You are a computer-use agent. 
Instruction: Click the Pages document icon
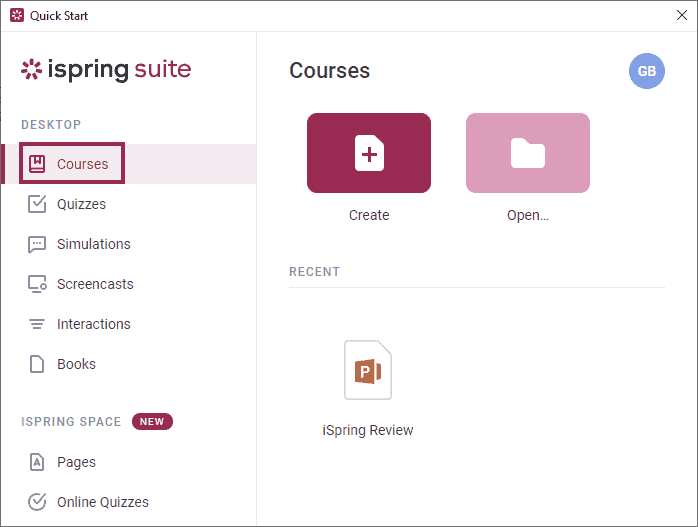click(x=37, y=462)
